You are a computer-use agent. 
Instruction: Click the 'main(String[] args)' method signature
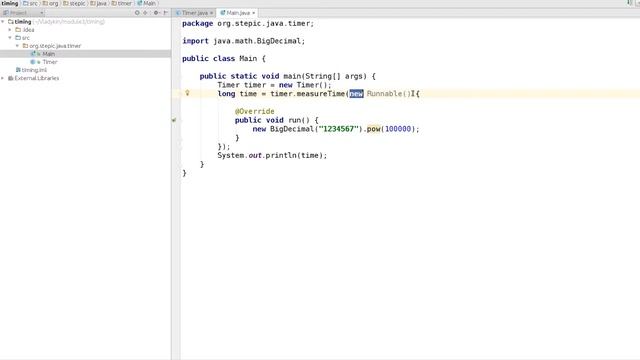tap(325, 76)
